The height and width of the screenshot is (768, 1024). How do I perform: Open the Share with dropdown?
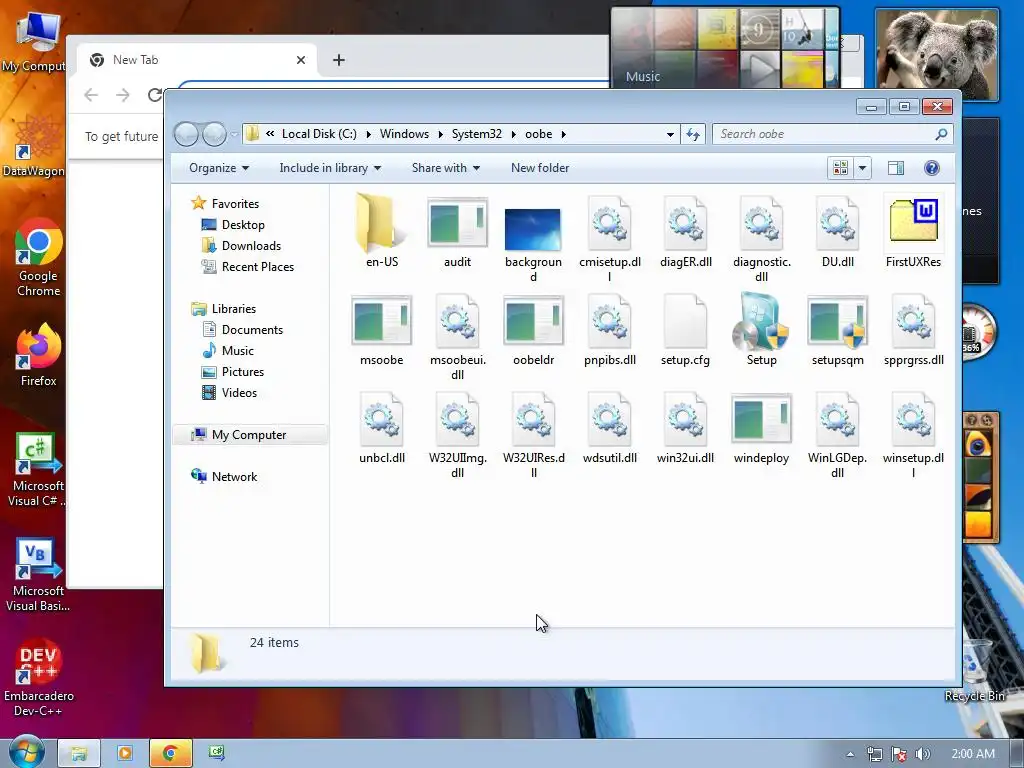445,168
